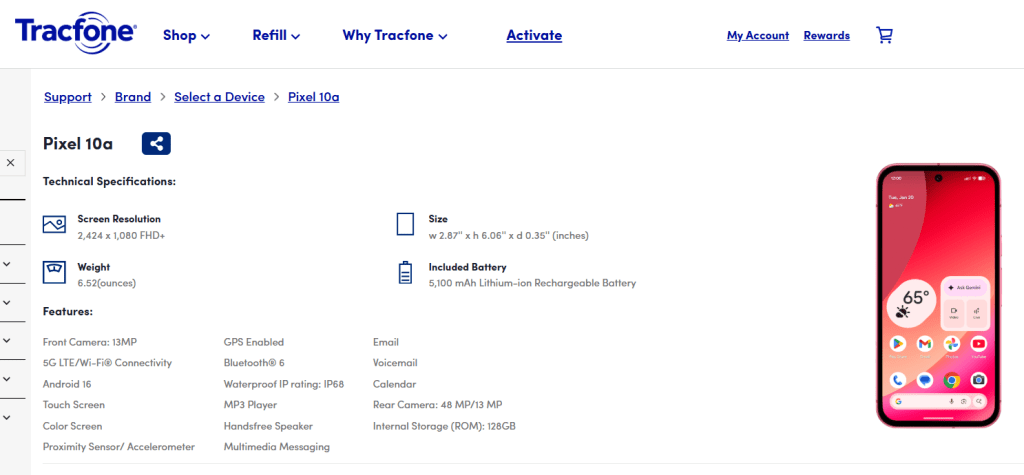This screenshot has height=475, width=1024.
Task: Open My Account link
Action: [x=757, y=35]
